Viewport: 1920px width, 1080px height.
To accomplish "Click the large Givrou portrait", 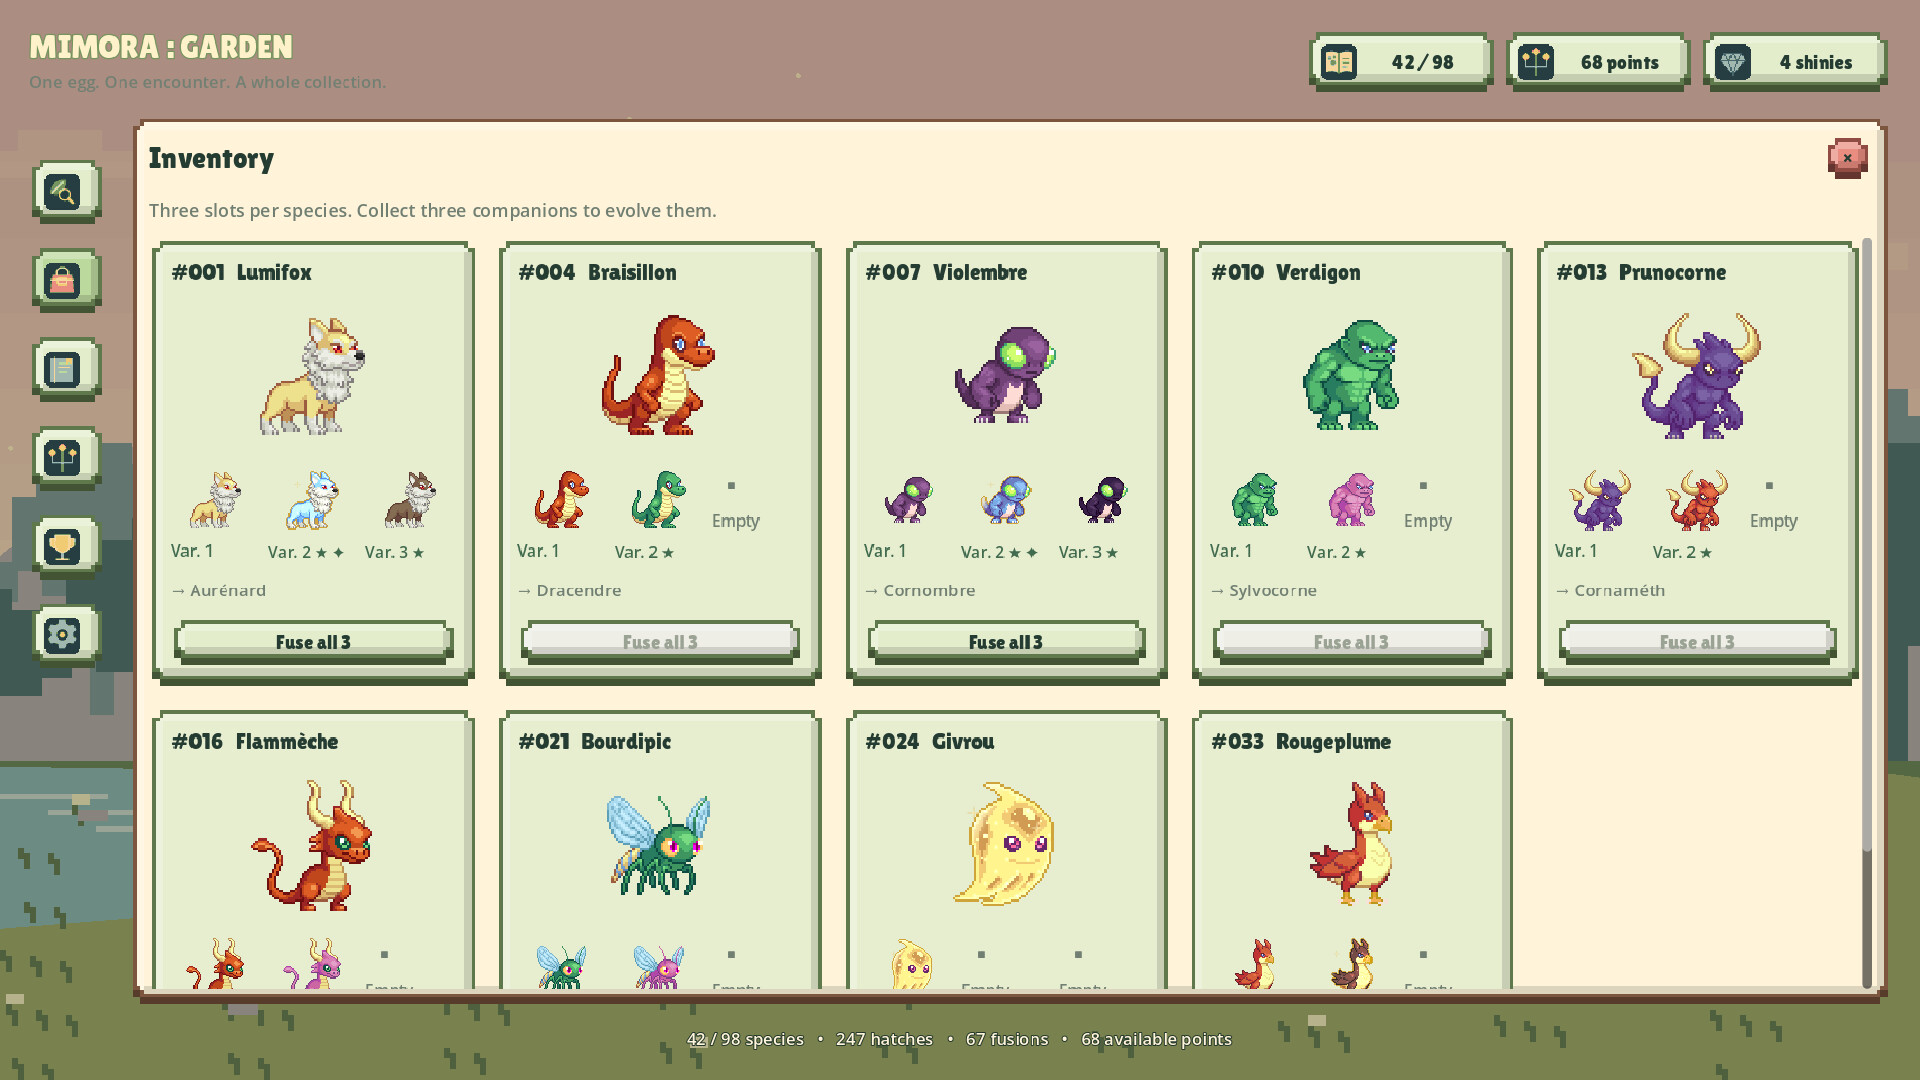I will click(1004, 844).
